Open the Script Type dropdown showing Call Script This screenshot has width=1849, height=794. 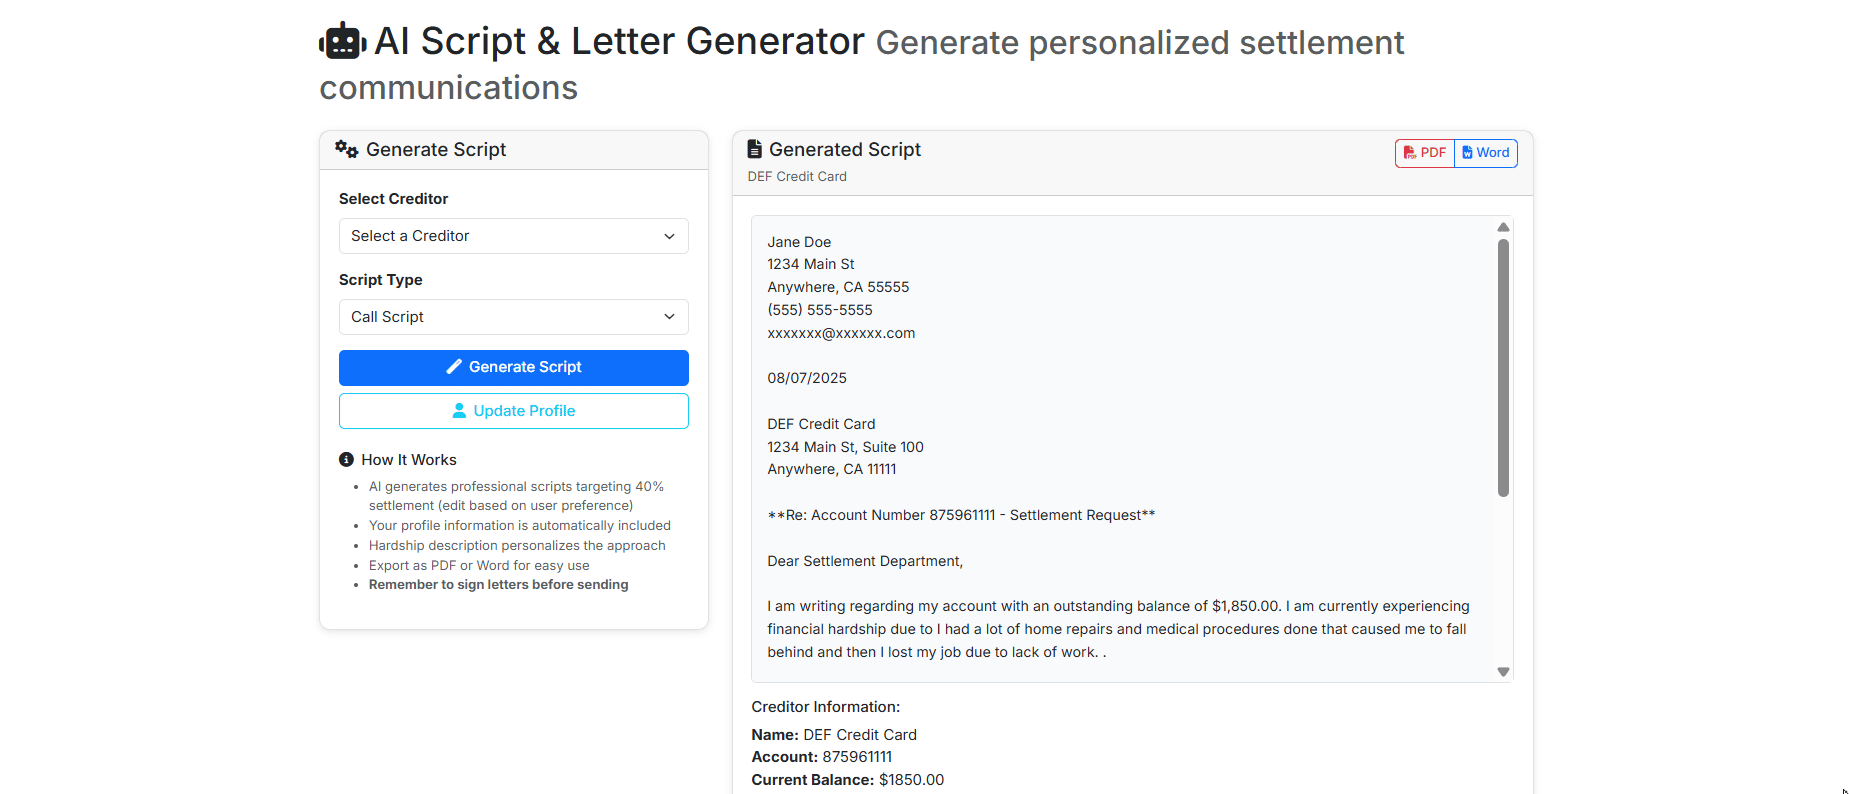pos(513,316)
